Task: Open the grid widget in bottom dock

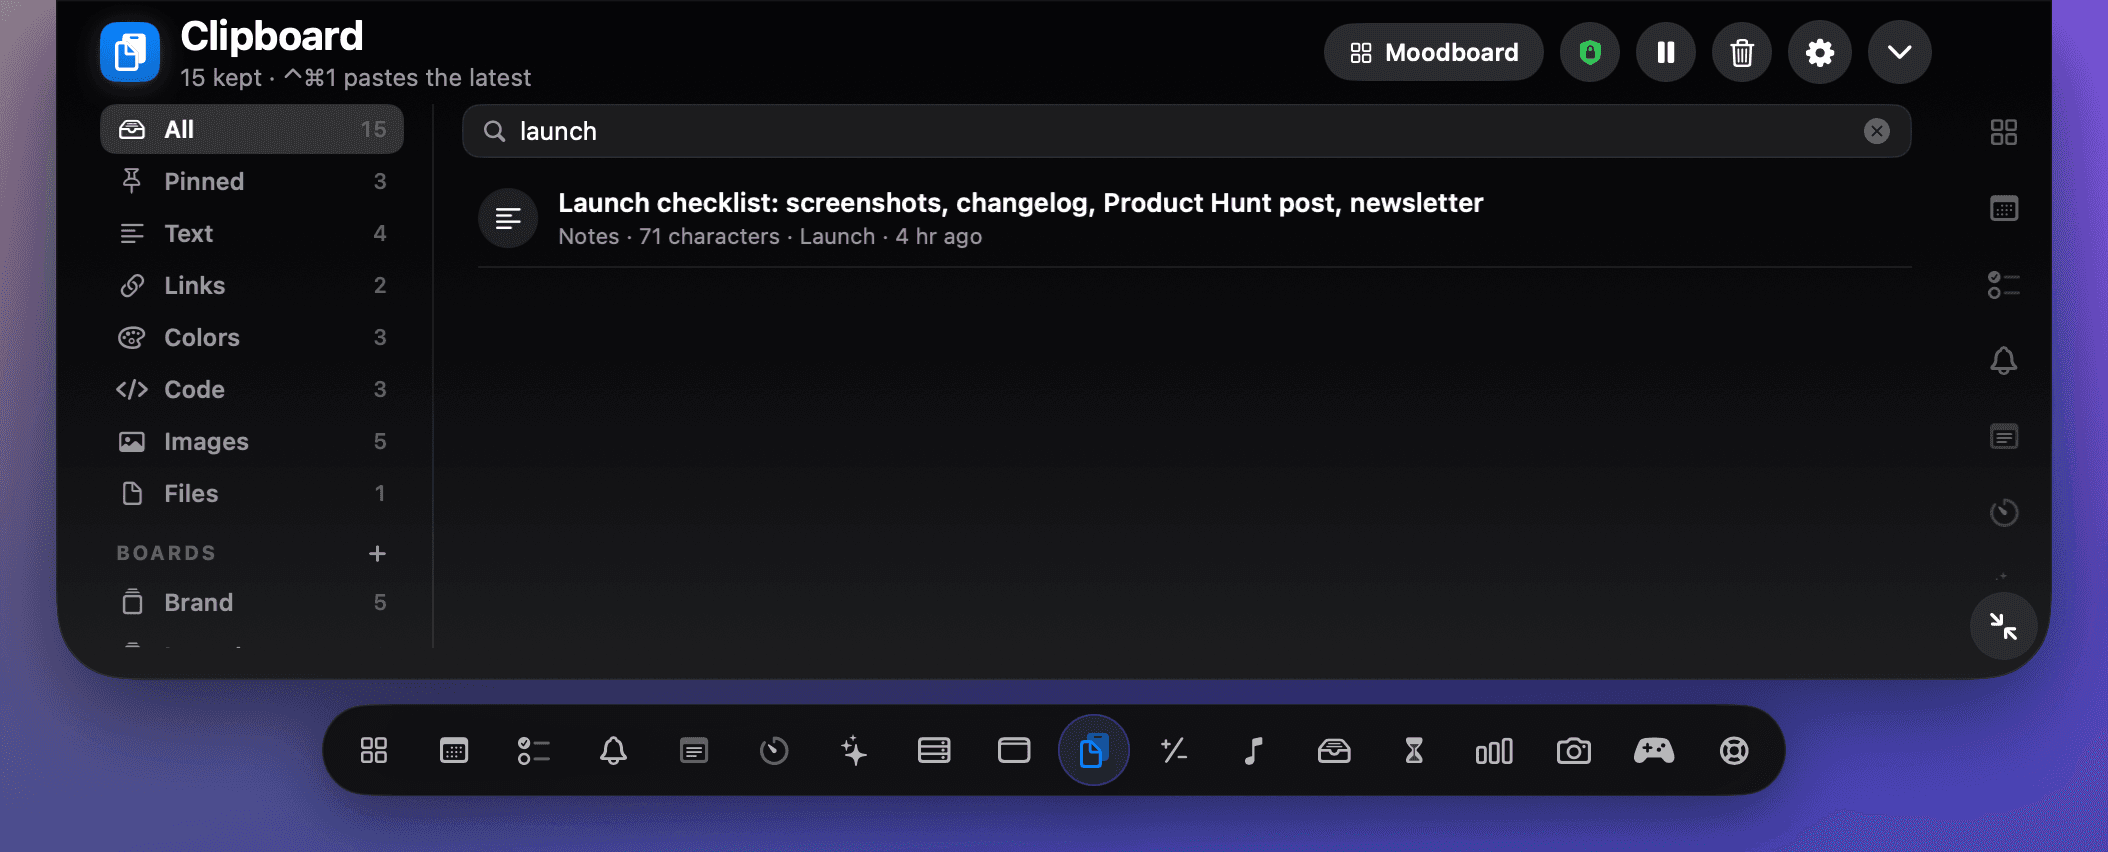Action: [x=374, y=751]
